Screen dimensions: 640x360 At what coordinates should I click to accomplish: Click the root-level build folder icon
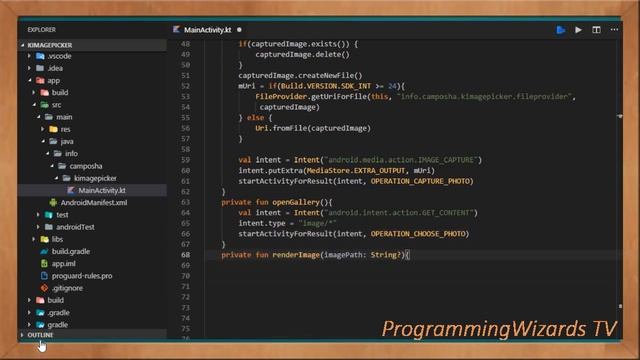pyautogui.click(x=40, y=300)
